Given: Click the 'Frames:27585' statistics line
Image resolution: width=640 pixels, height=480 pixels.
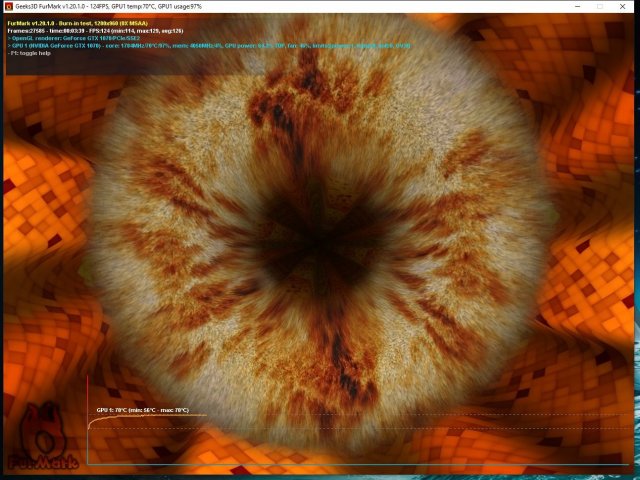Looking at the screenshot, I should point(95,31).
